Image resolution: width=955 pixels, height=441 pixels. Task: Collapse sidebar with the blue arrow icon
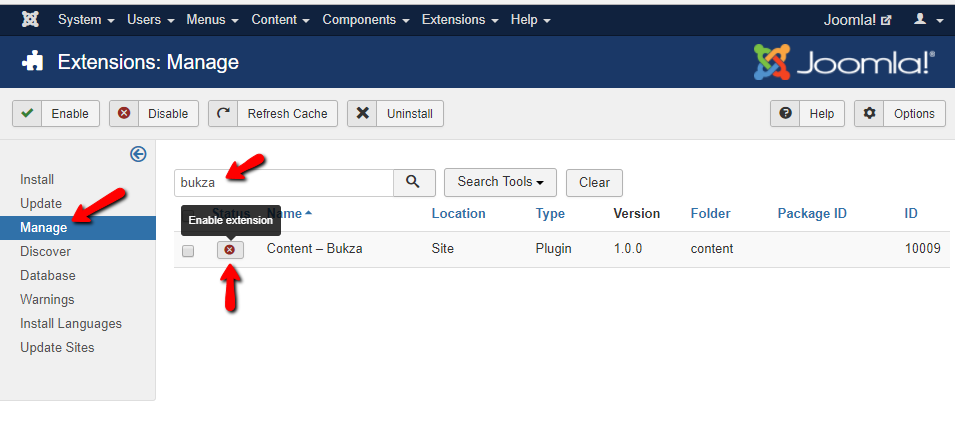point(139,154)
